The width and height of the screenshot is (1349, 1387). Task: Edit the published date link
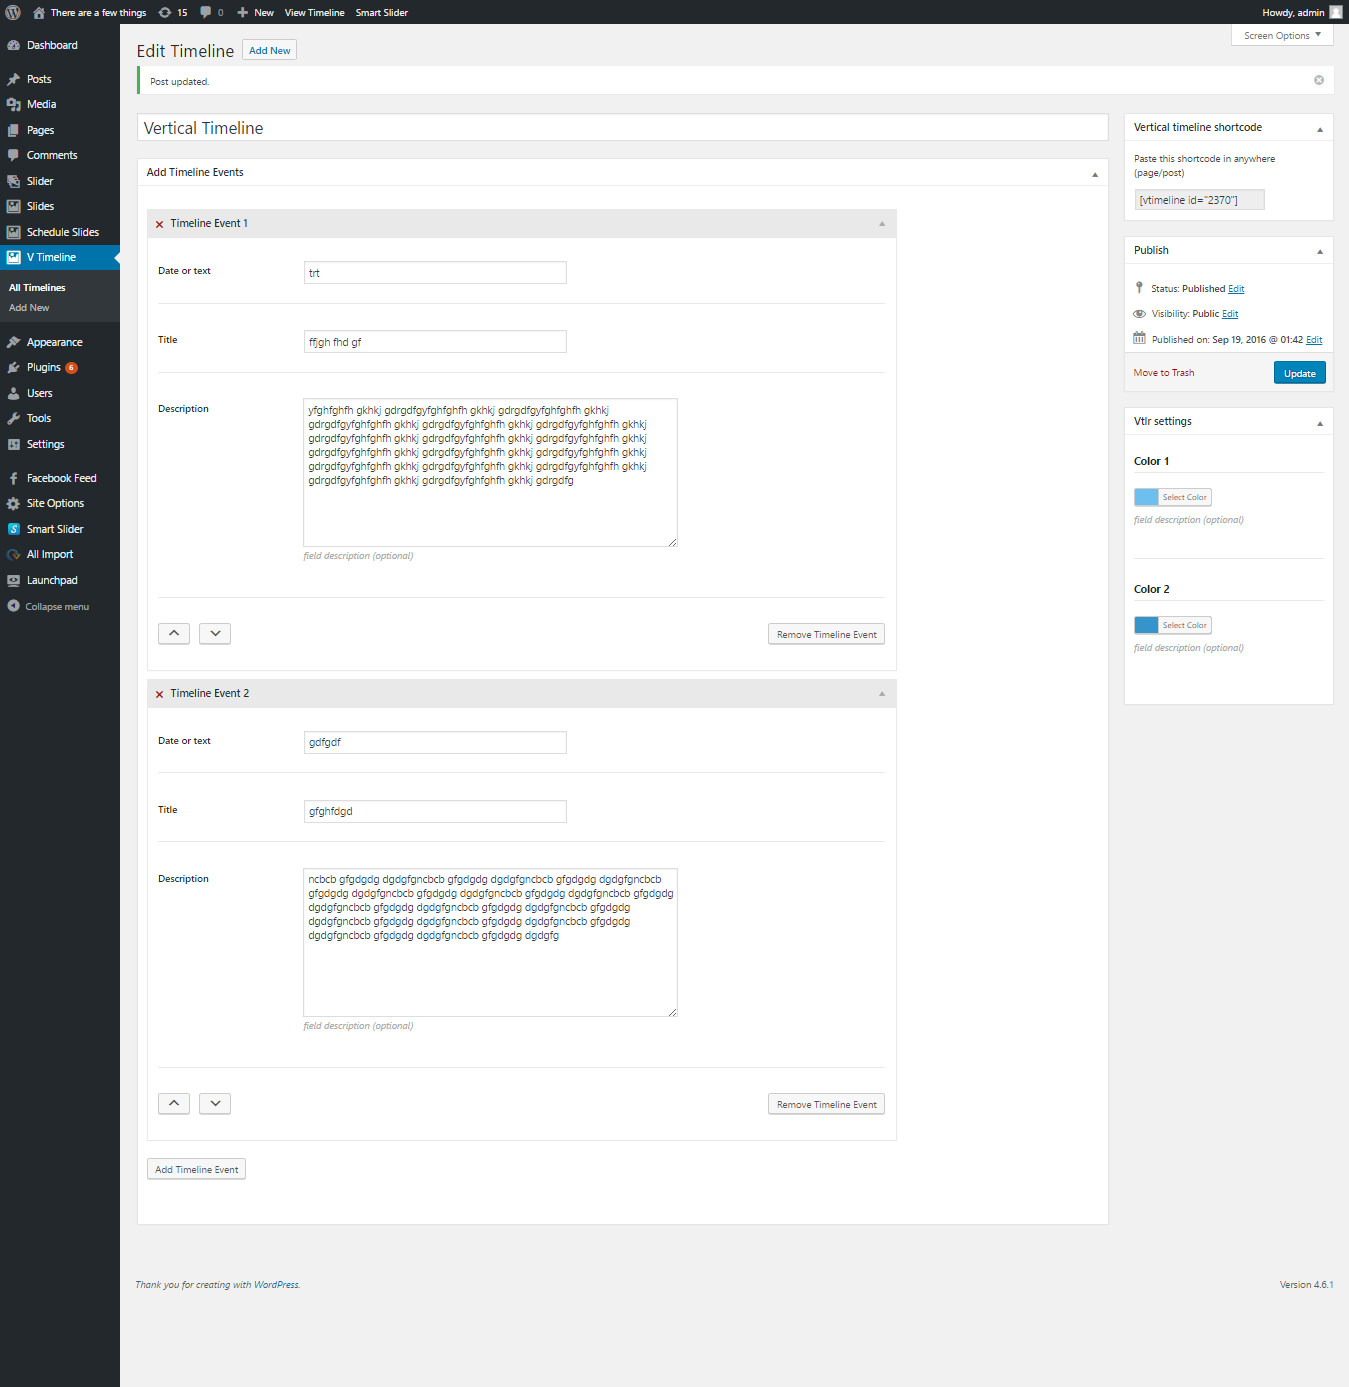click(x=1314, y=340)
